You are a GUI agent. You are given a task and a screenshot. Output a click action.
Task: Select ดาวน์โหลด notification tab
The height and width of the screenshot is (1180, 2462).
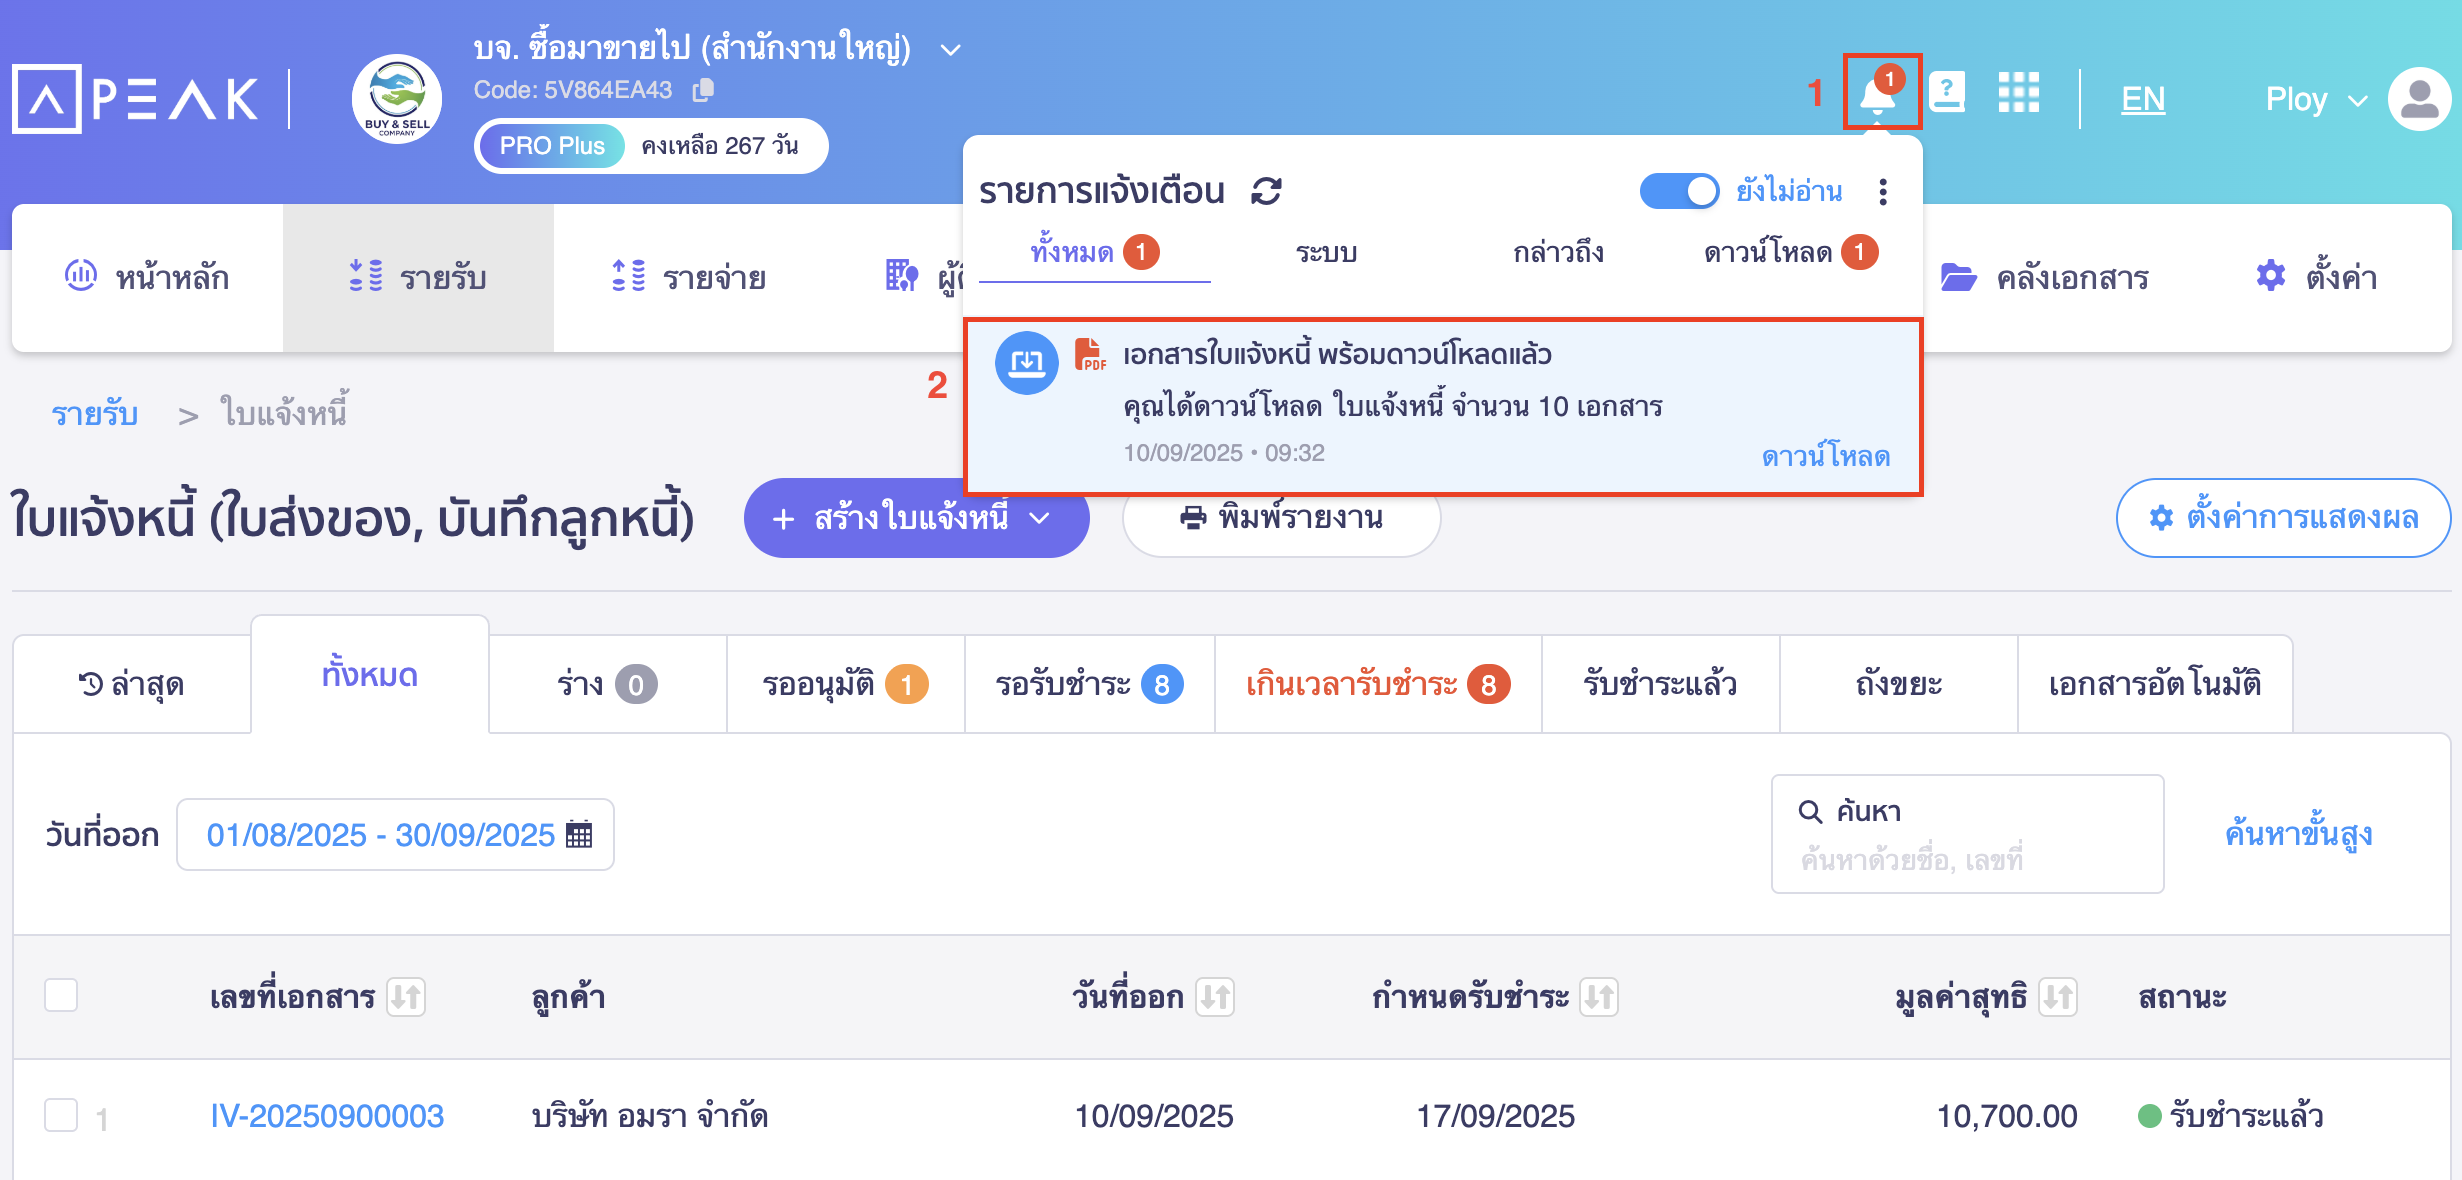click(x=1790, y=252)
